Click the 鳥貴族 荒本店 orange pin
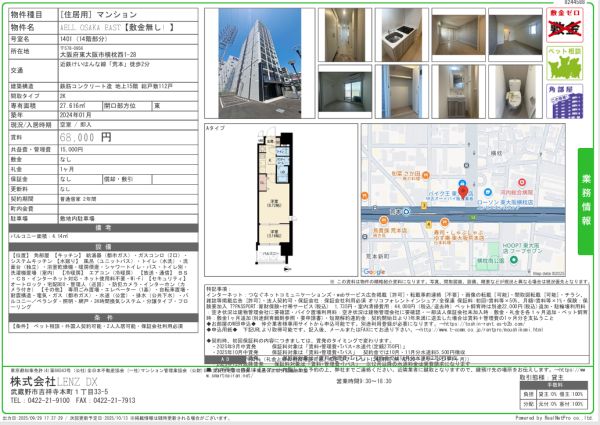600x425 pixels. pyautogui.click(x=383, y=220)
